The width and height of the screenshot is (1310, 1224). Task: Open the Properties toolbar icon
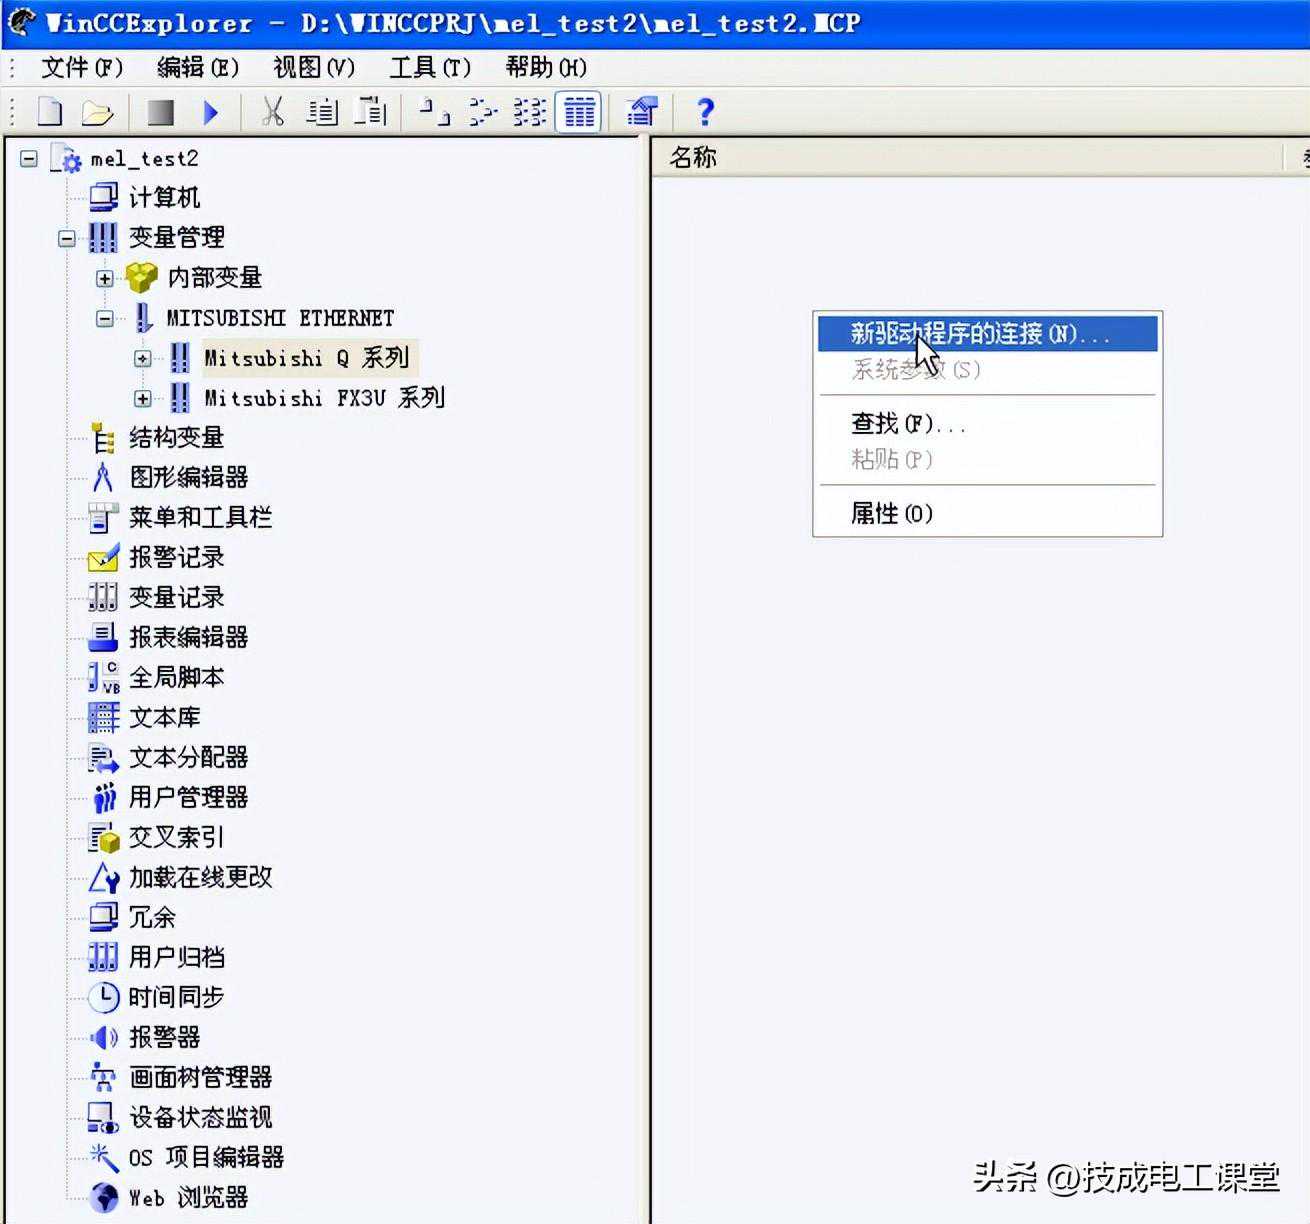[x=642, y=112]
